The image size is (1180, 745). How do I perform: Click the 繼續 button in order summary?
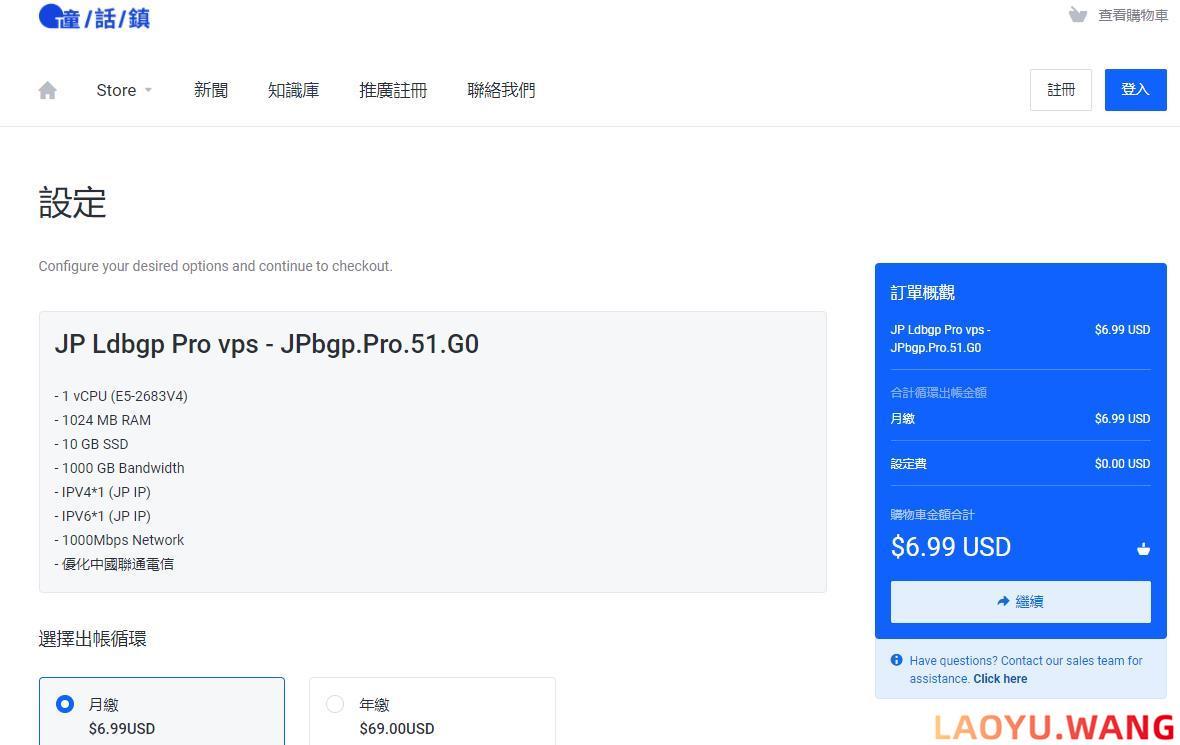pyautogui.click(x=1020, y=601)
